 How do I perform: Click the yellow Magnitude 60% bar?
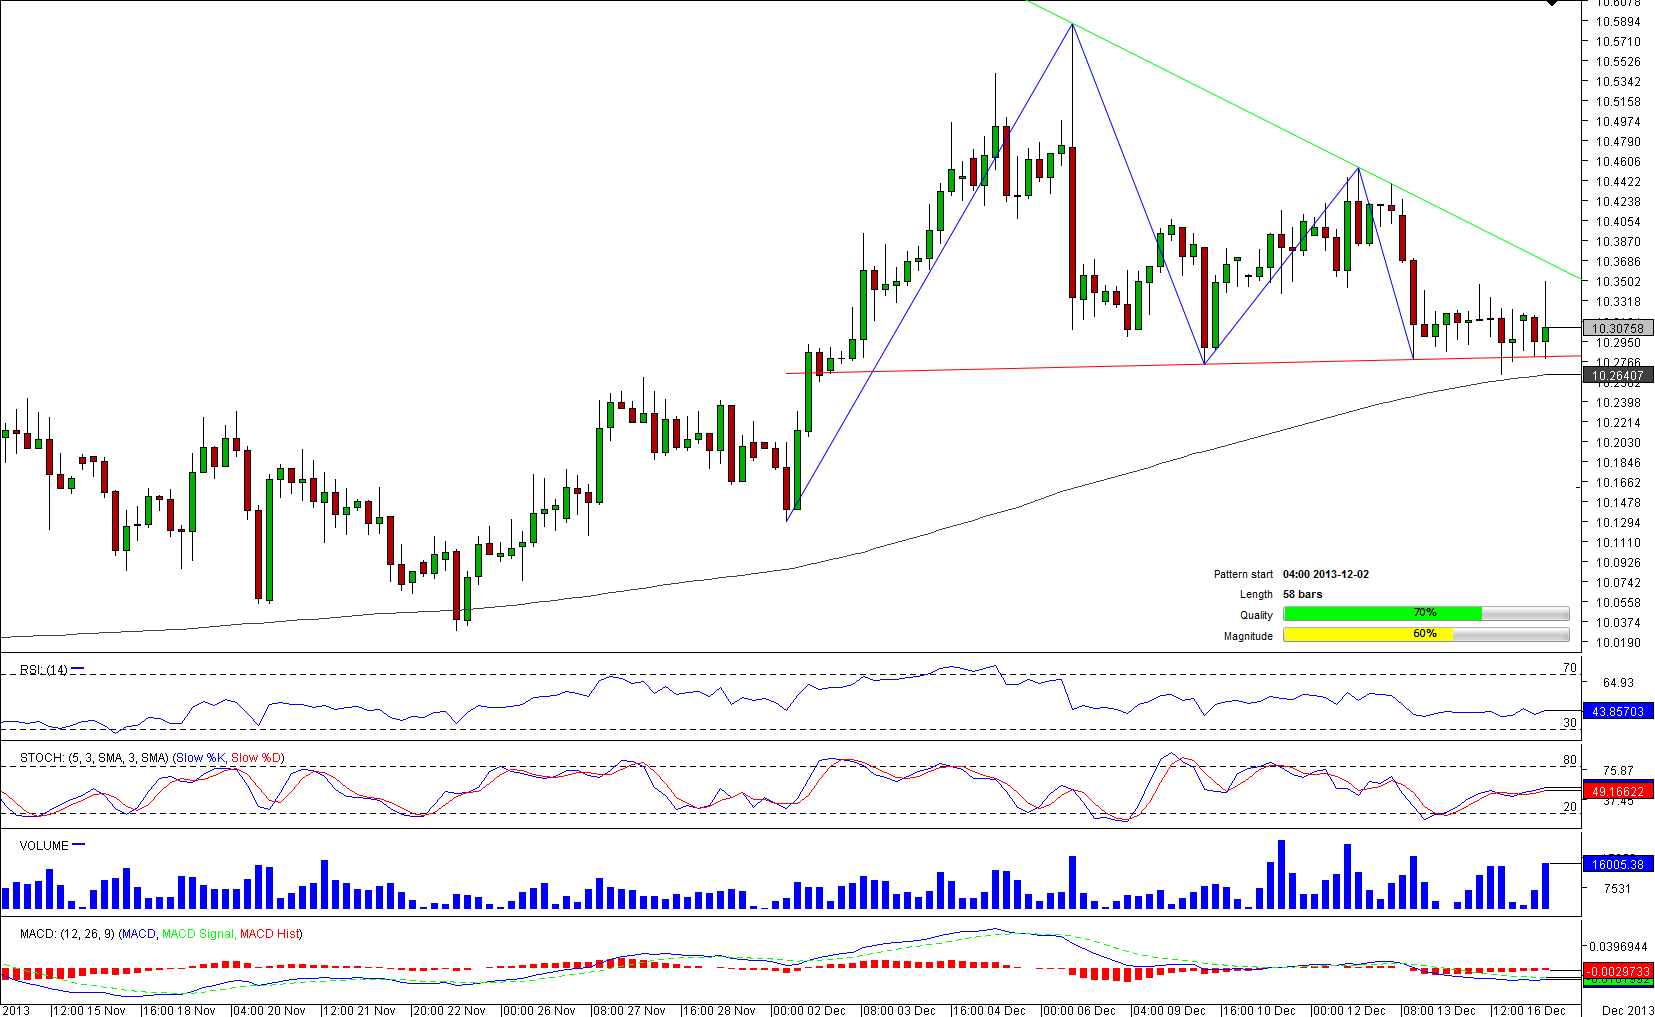[x=1367, y=635]
